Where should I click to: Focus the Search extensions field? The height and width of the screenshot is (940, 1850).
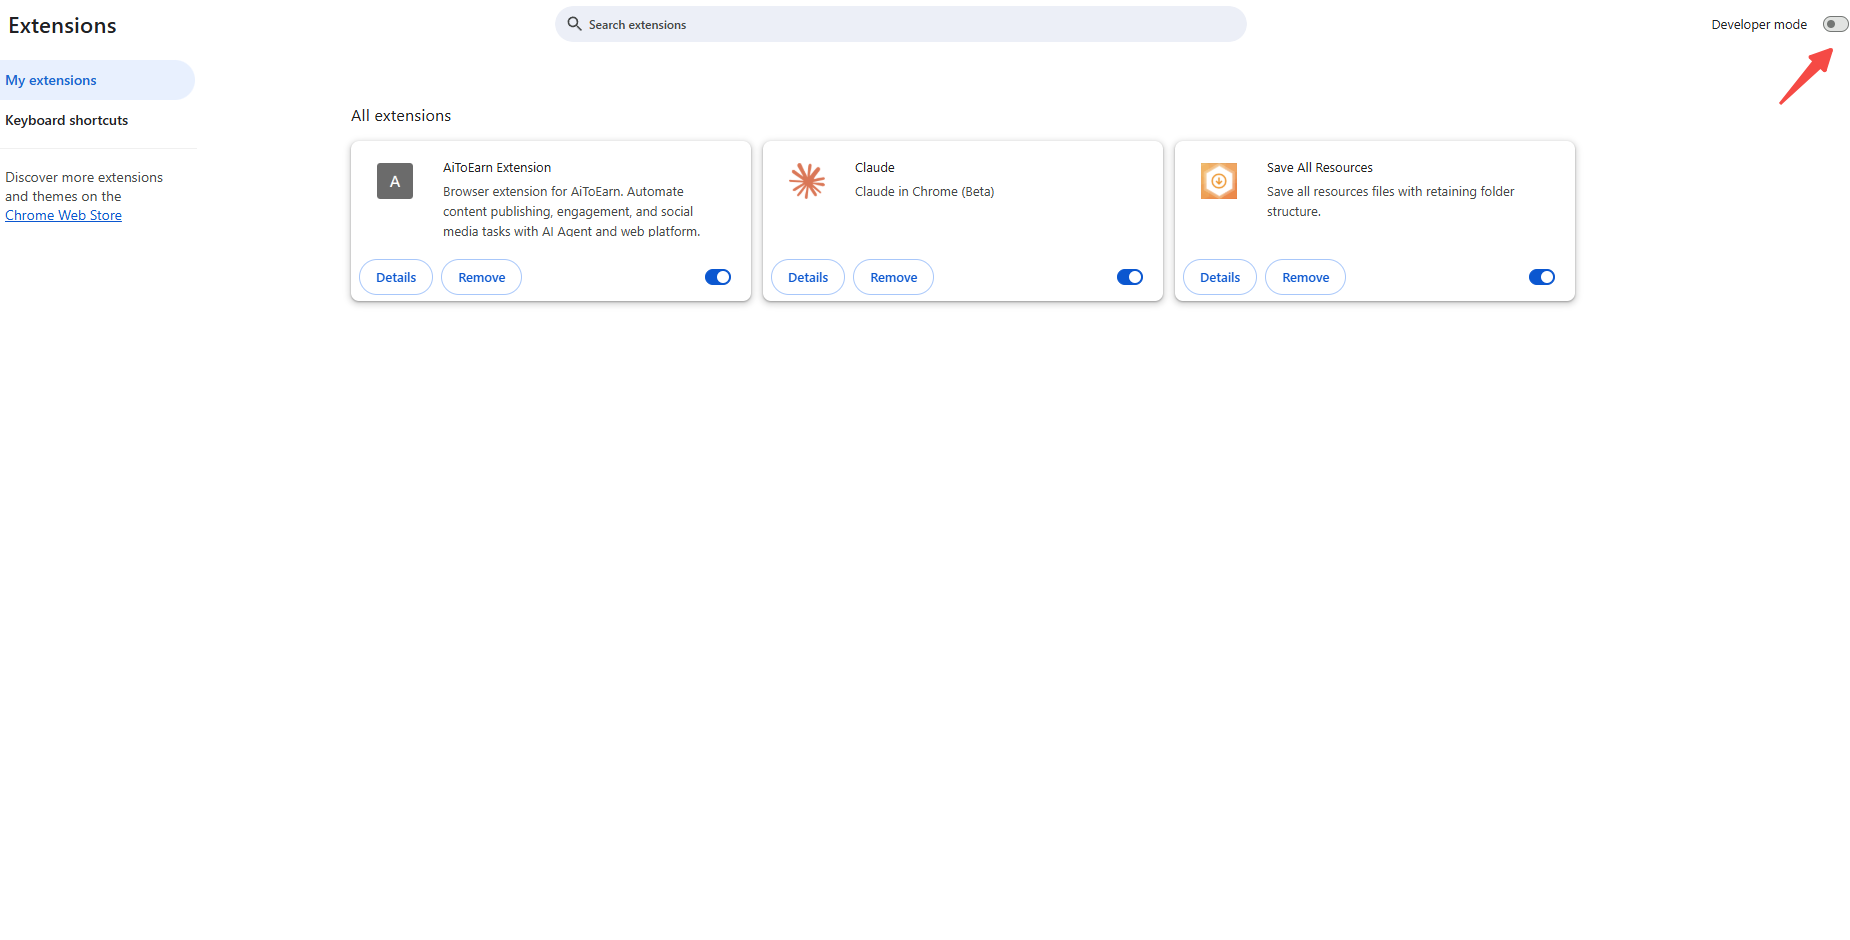(x=900, y=24)
